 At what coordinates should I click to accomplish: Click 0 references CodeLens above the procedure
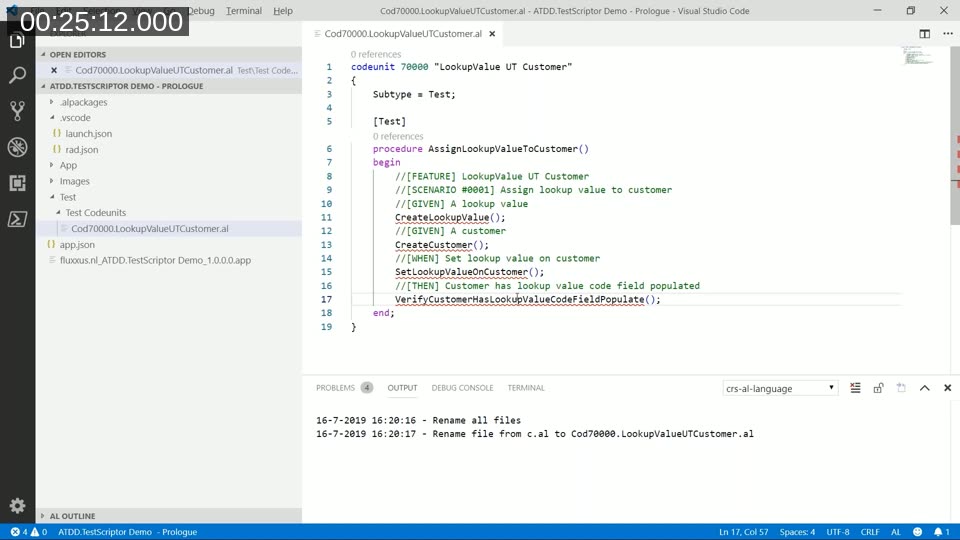(x=398, y=136)
